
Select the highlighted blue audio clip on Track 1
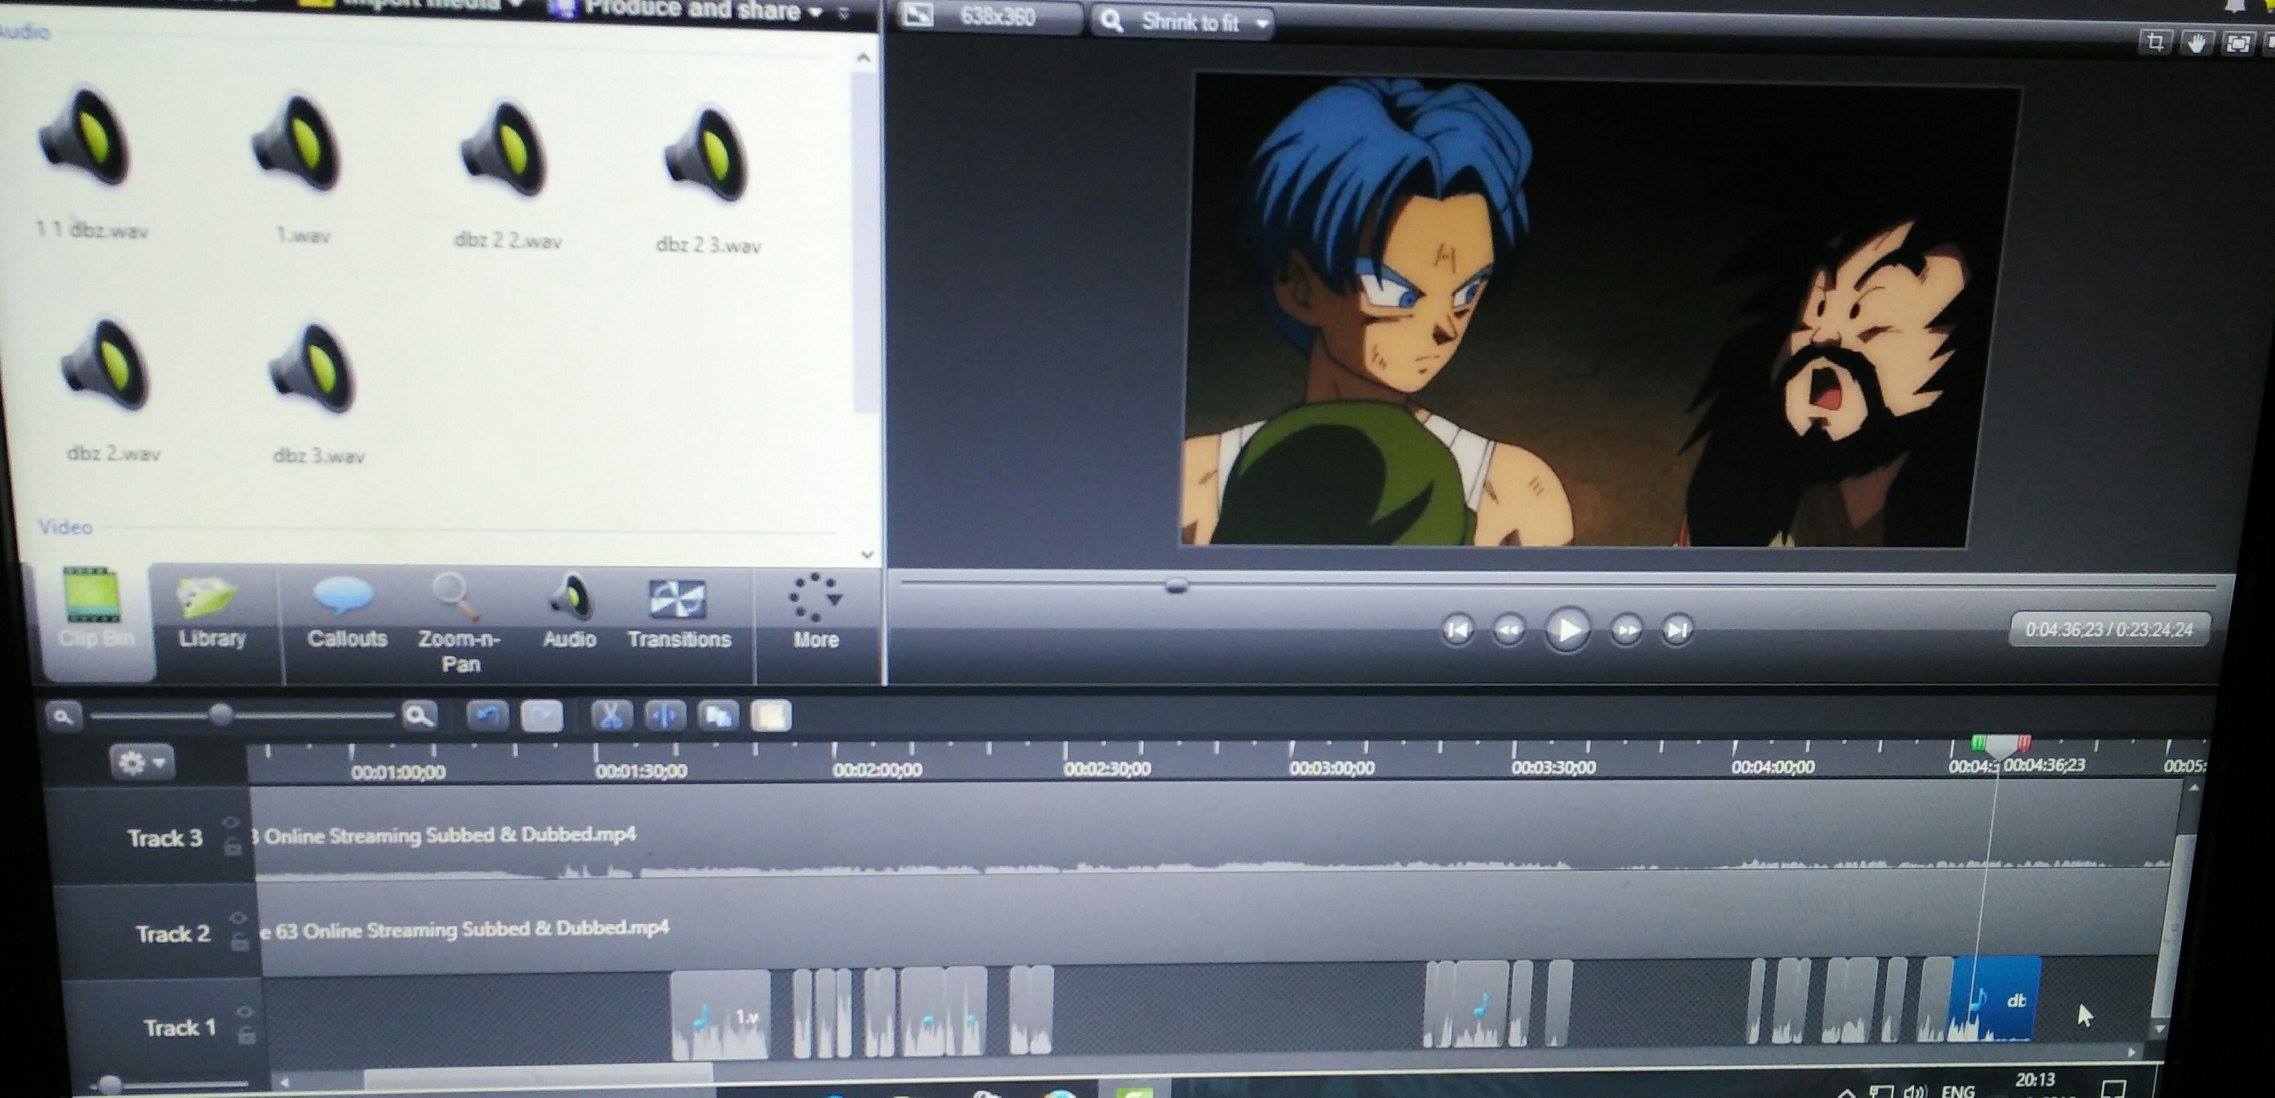[1995, 998]
